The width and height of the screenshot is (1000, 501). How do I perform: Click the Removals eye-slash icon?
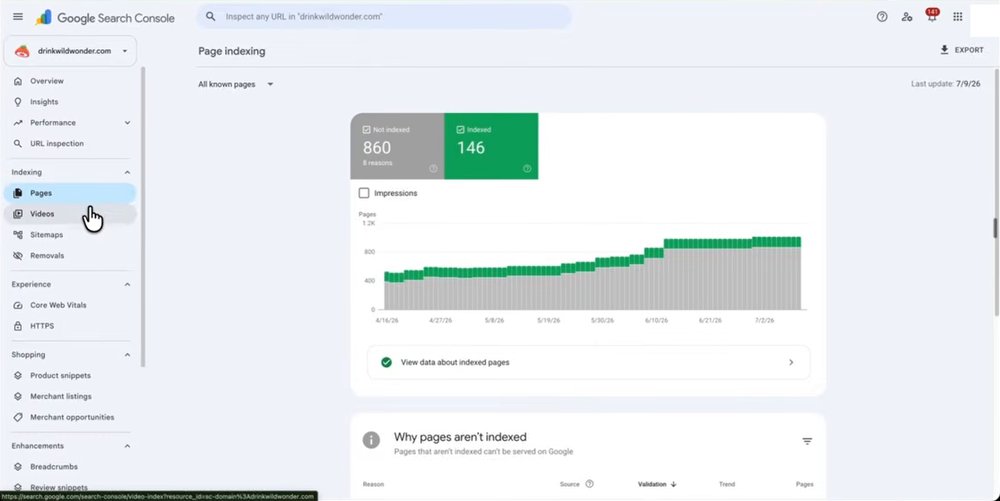[18, 256]
